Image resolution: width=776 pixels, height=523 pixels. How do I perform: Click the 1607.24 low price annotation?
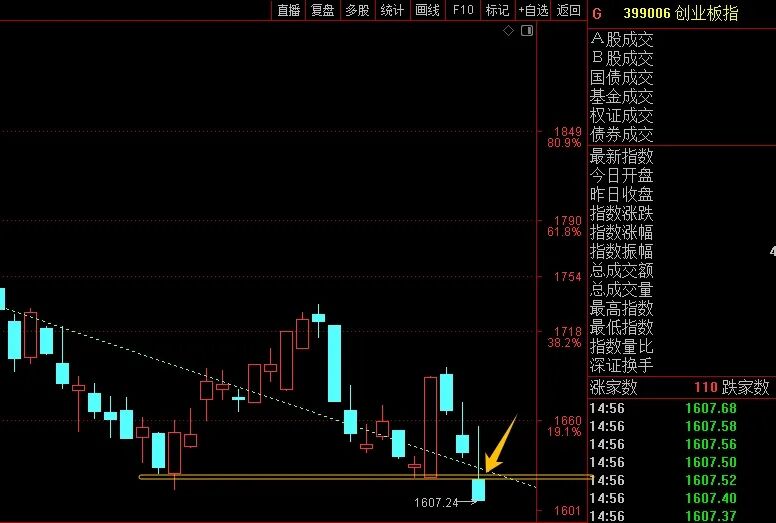tap(436, 503)
